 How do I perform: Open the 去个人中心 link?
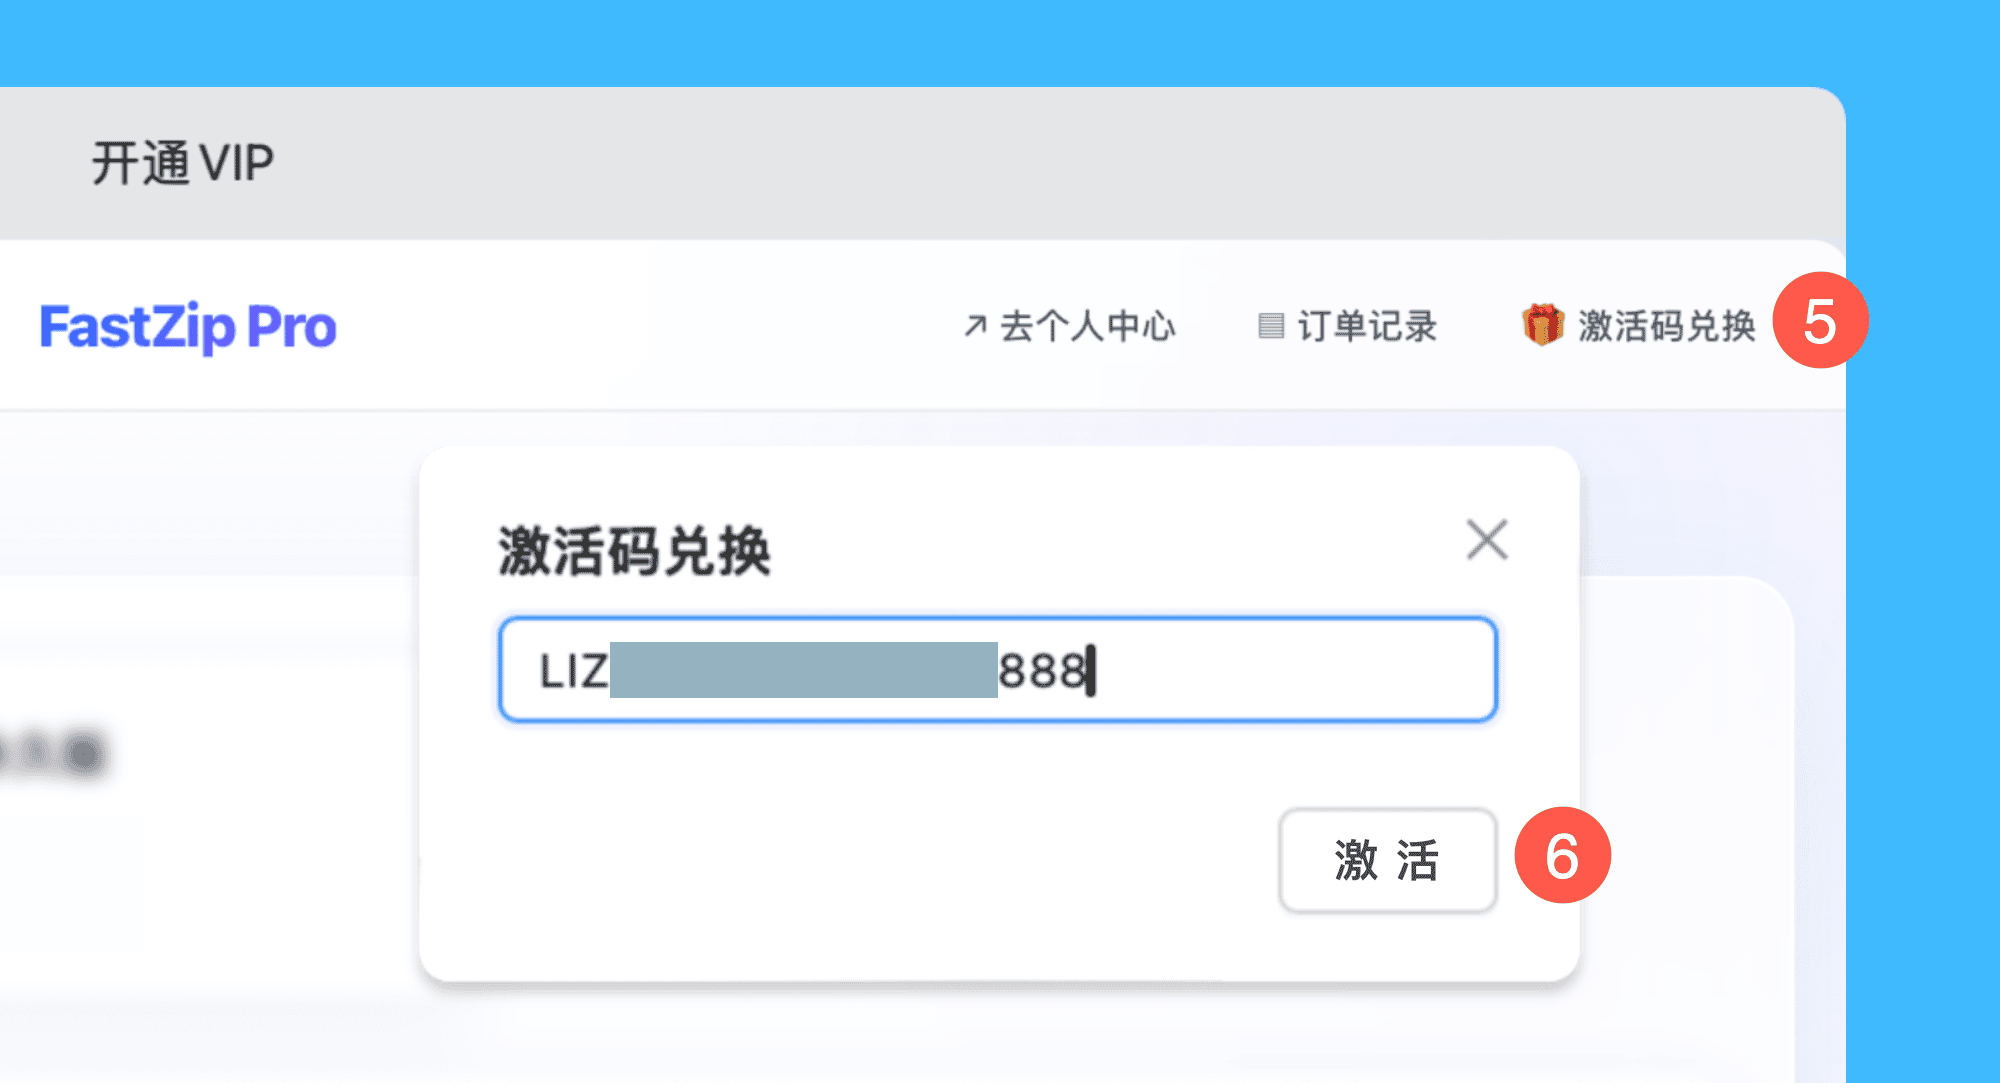click(1070, 326)
